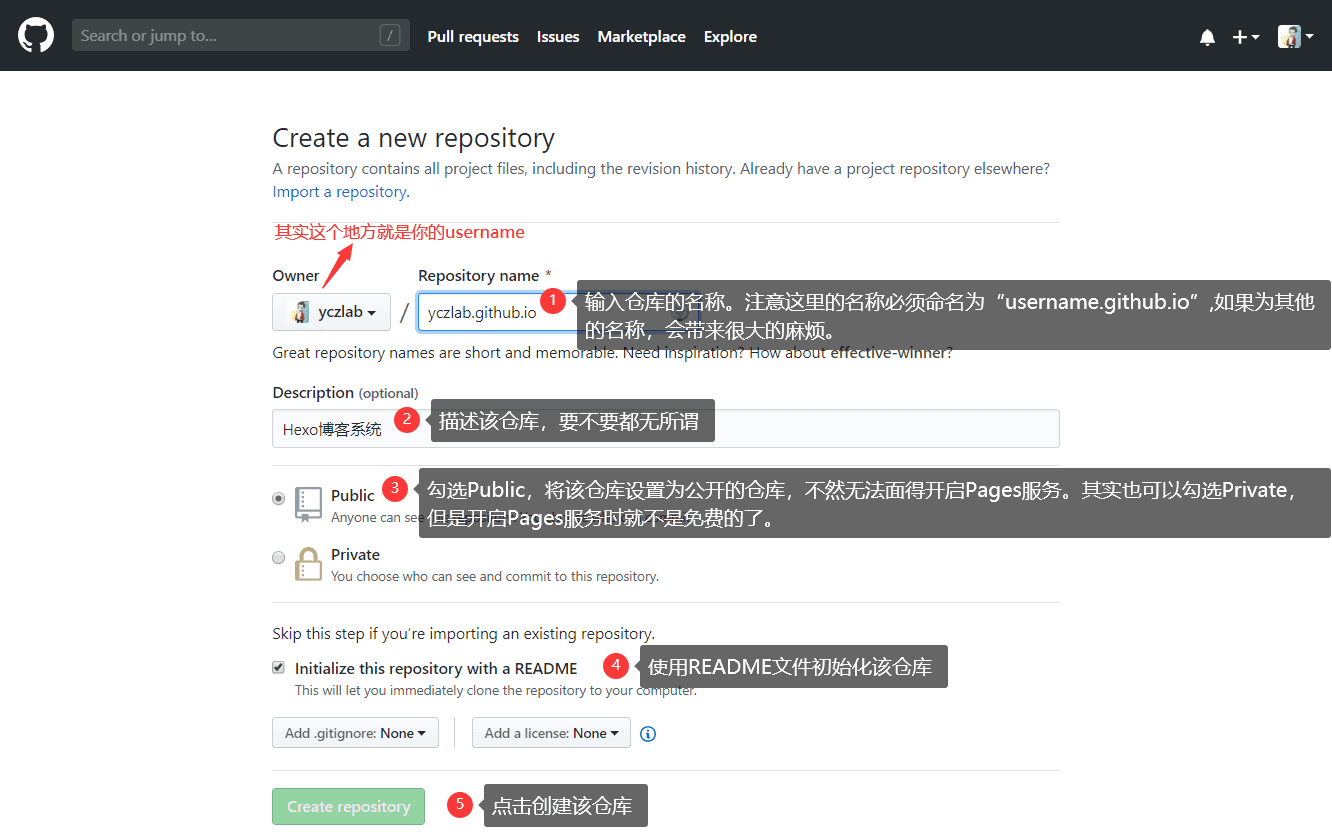Follow the Import a repository link
Viewport: 1332px width, 837px height.
[x=340, y=192]
